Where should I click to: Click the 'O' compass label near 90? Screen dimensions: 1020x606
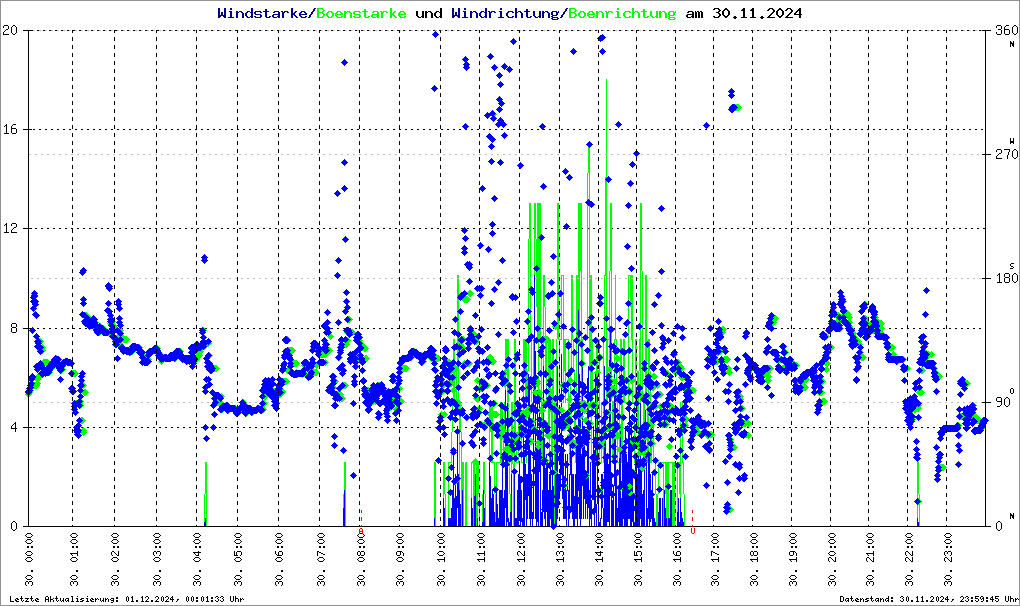tap(1012, 390)
